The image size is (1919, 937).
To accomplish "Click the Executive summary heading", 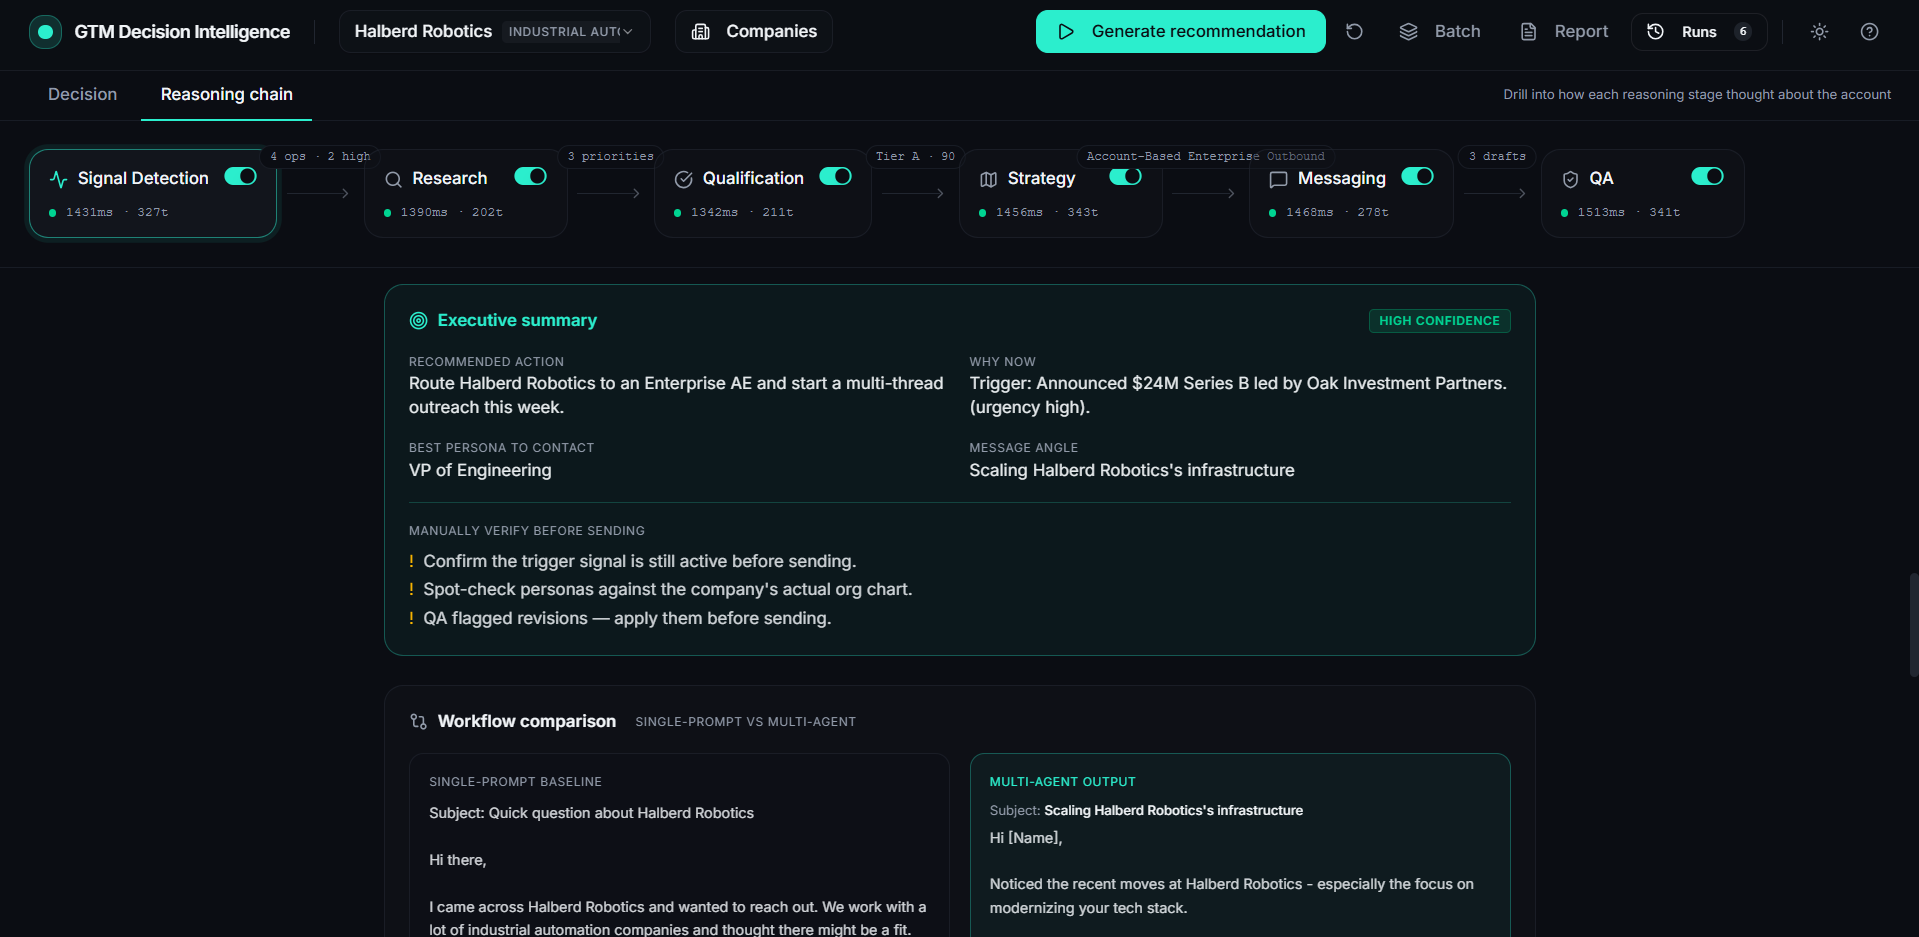I will pos(517,321).
